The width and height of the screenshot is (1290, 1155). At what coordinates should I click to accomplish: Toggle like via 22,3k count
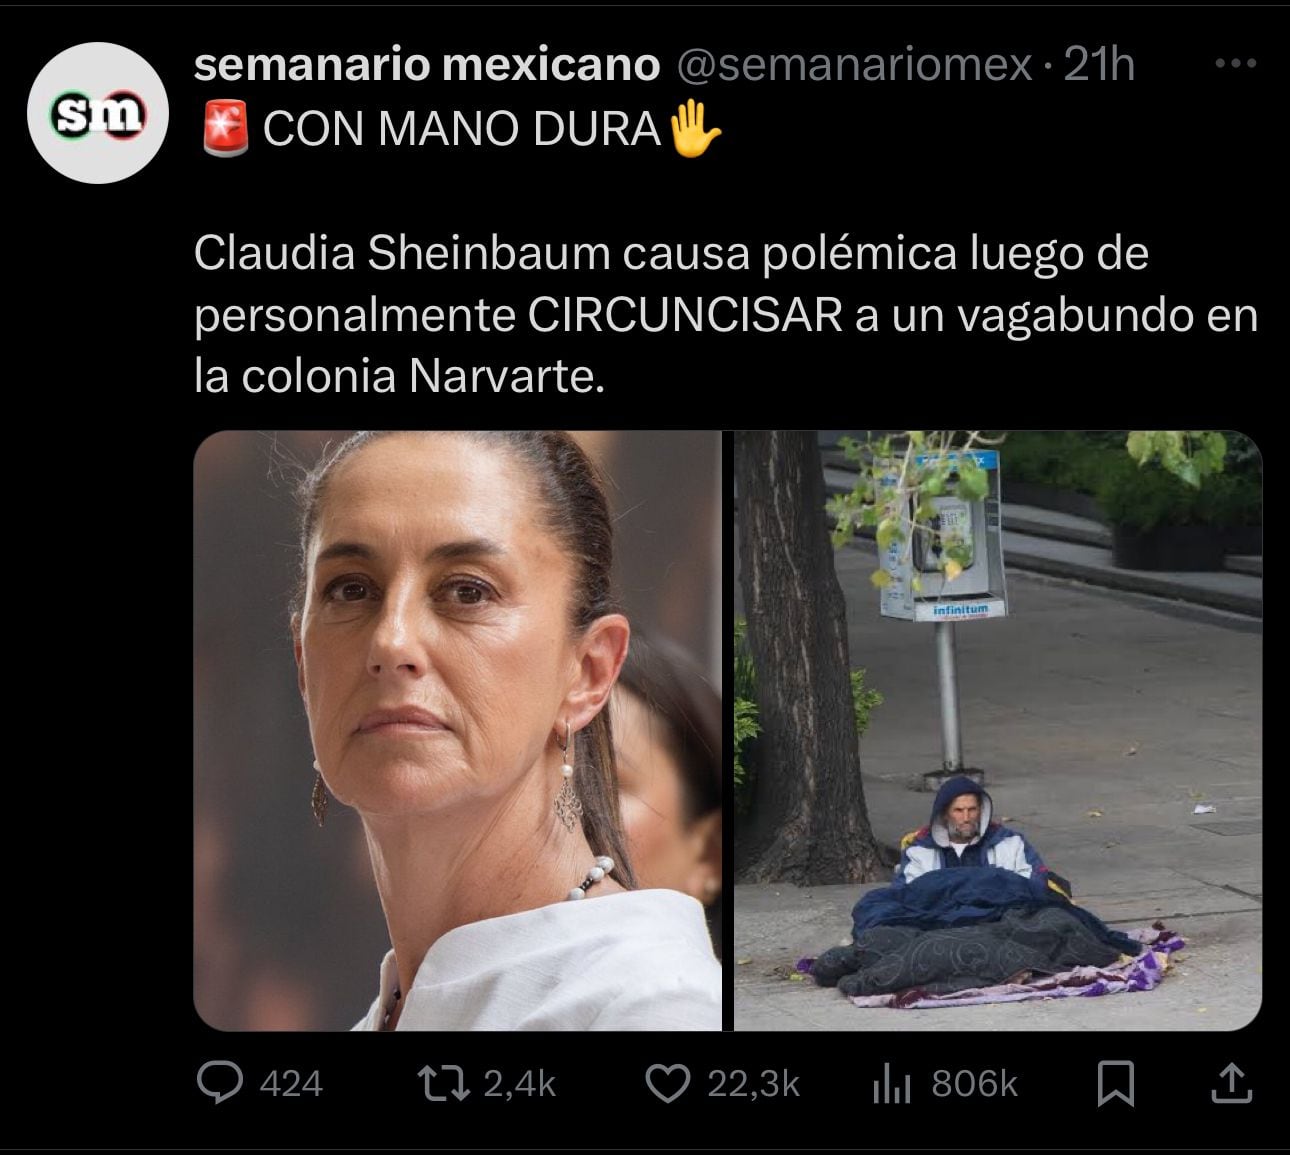pyautogui.click(x=753, y=1084)
